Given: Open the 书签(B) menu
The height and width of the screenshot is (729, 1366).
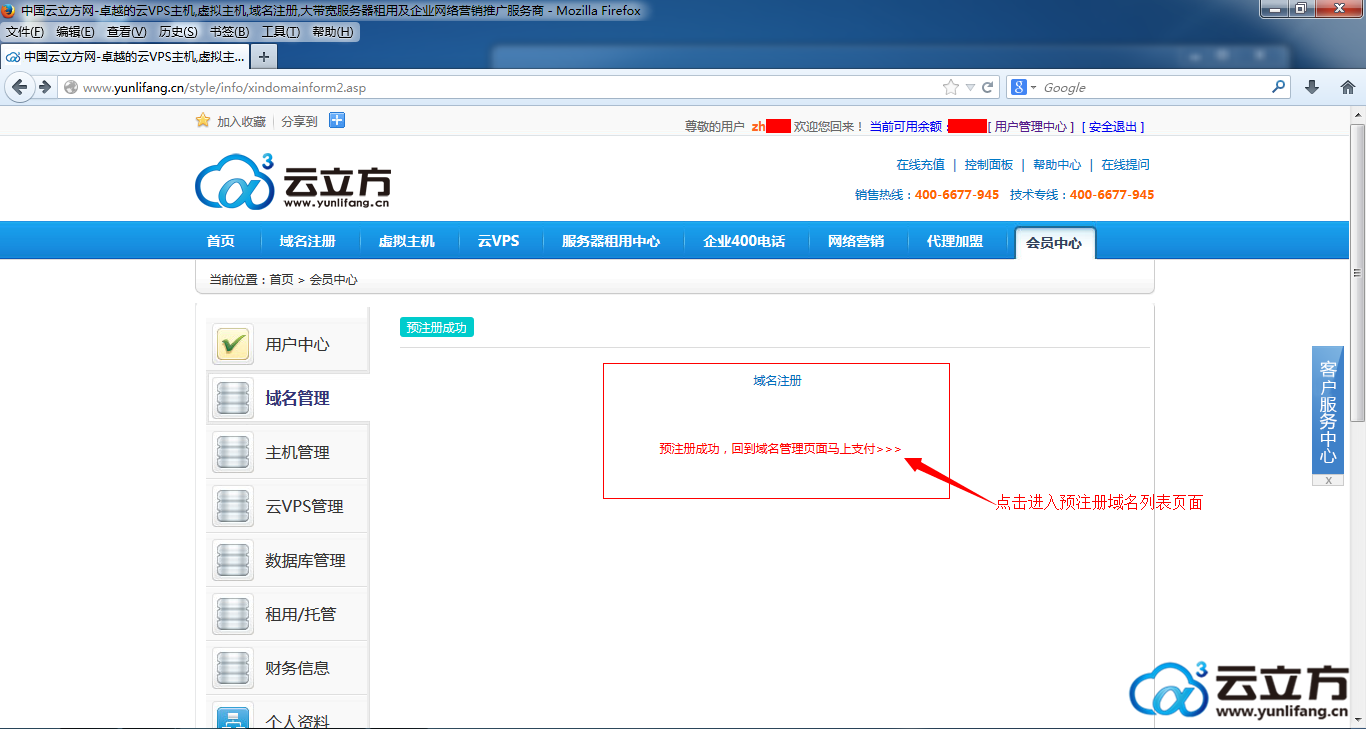Looking at the screenshot, I should [x=229, y=32].
